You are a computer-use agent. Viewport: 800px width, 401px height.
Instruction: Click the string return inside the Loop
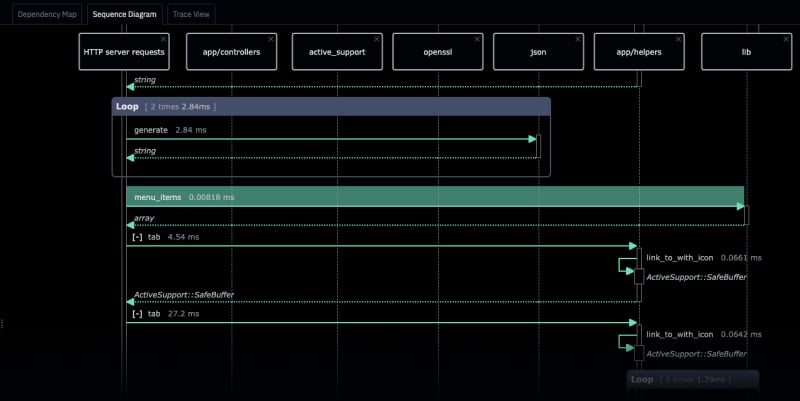click(x=145, y=151)
